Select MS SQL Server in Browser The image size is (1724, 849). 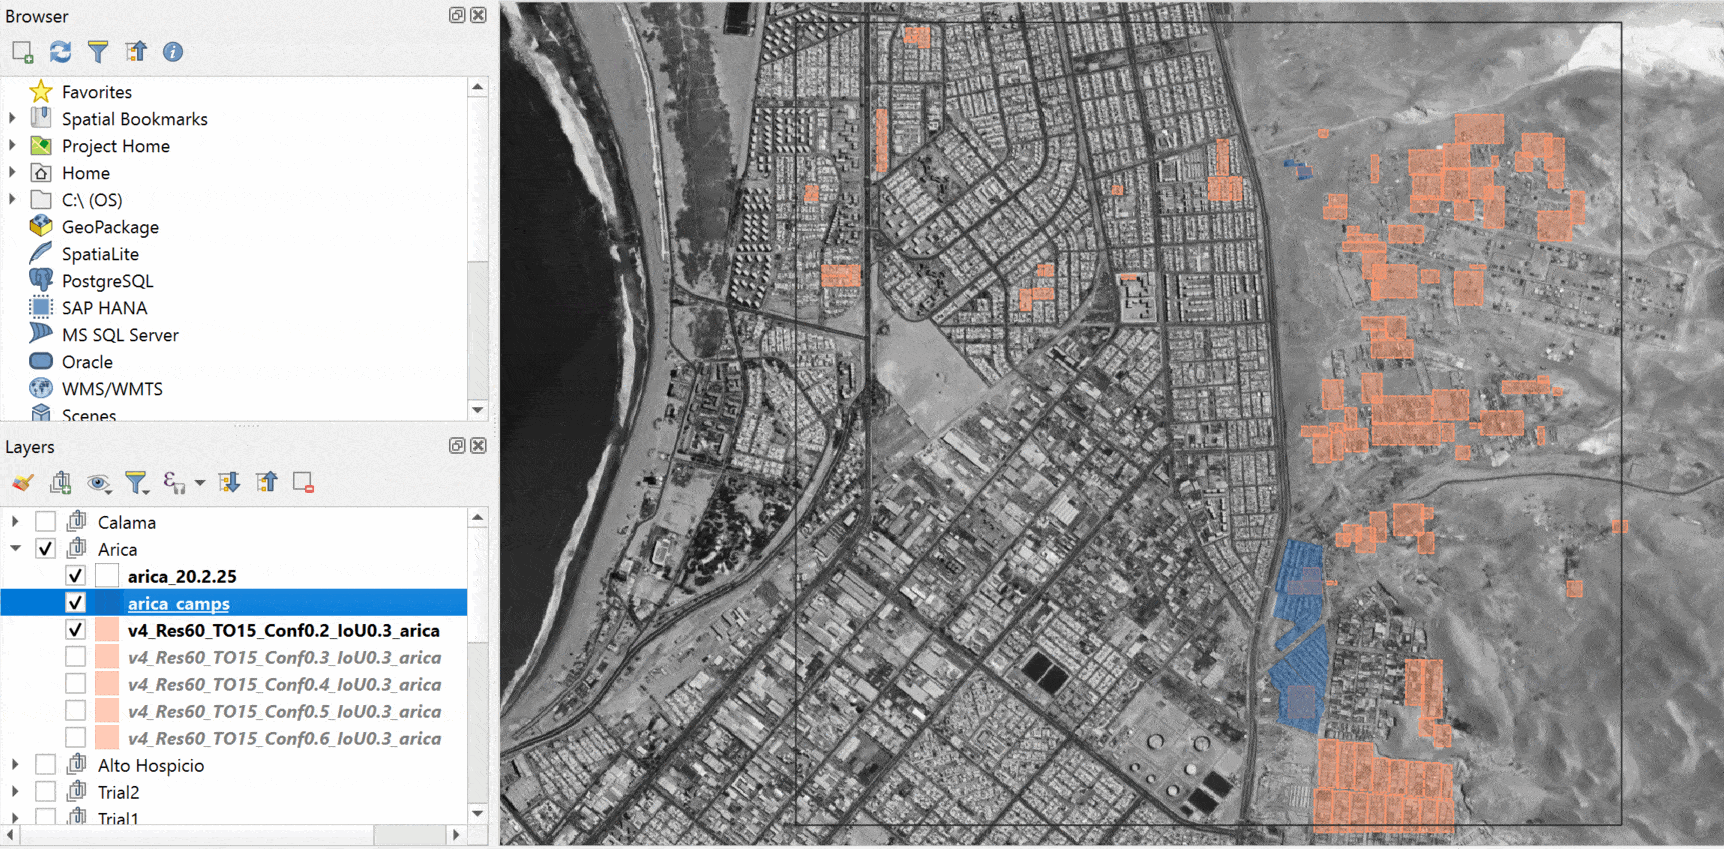point(120,335)
